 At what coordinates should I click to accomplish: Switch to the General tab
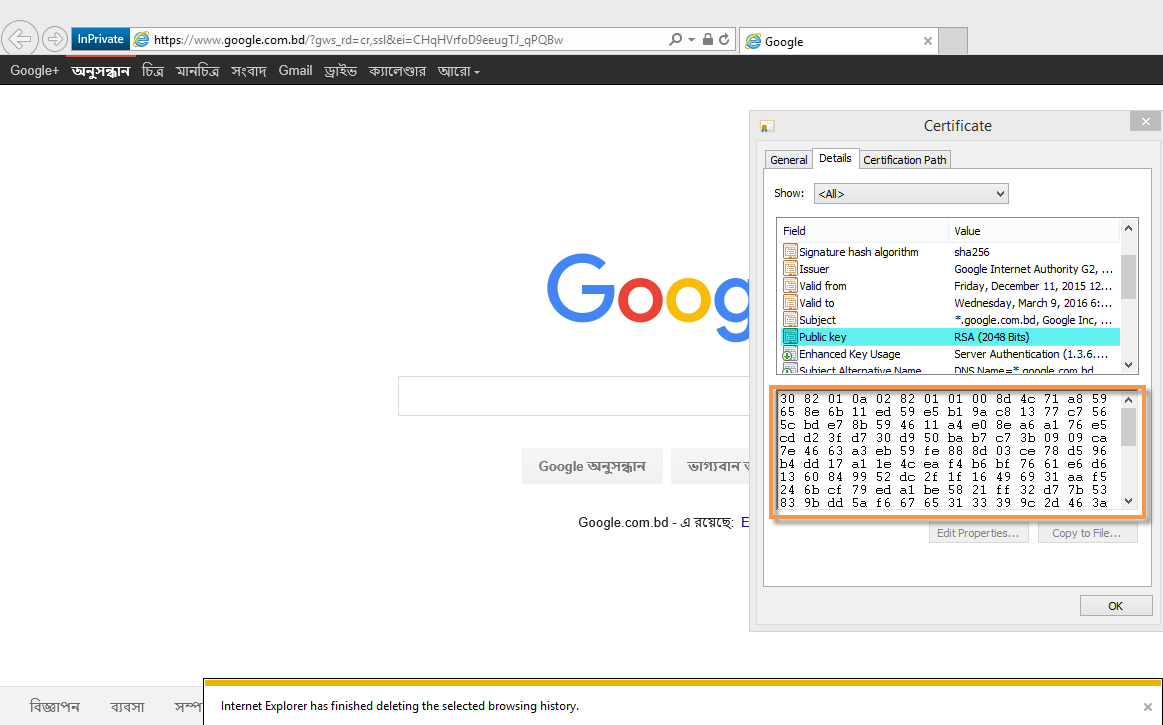coord(788,160)
